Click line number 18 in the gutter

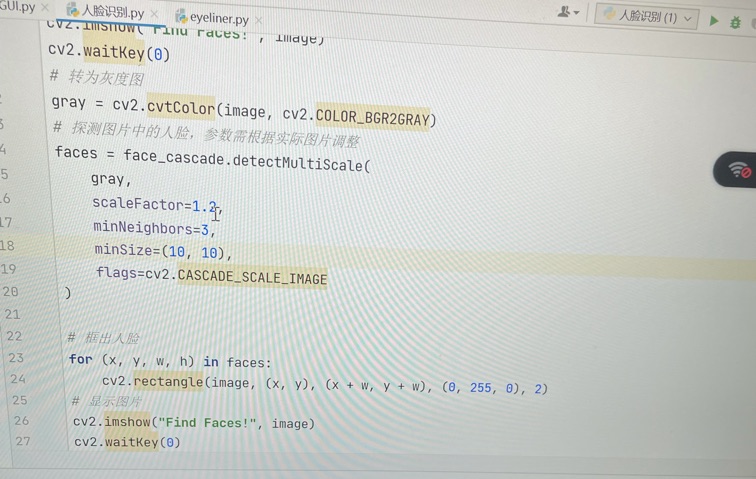pos(7,246)
